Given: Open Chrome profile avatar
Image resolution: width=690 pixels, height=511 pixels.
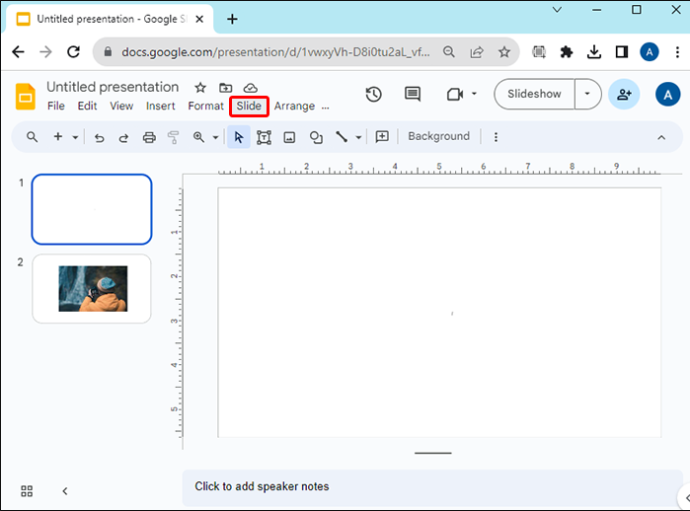Looking at the screenshot, I should point(650,52).
